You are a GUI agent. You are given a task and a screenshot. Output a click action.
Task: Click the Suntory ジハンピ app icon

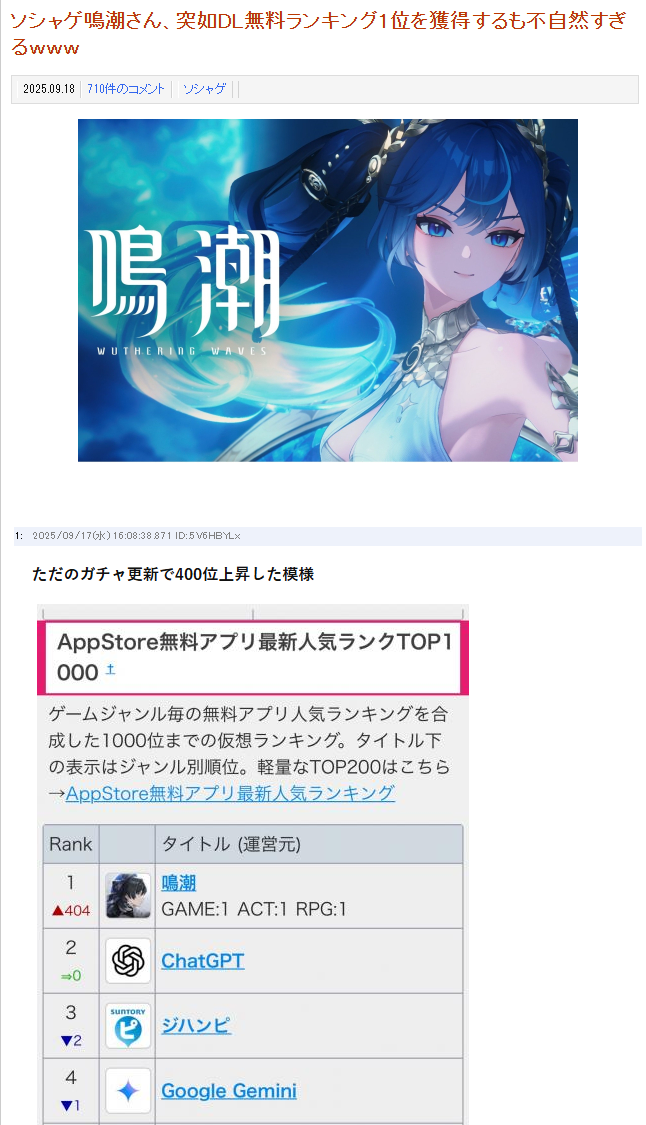click(128, 1025)
